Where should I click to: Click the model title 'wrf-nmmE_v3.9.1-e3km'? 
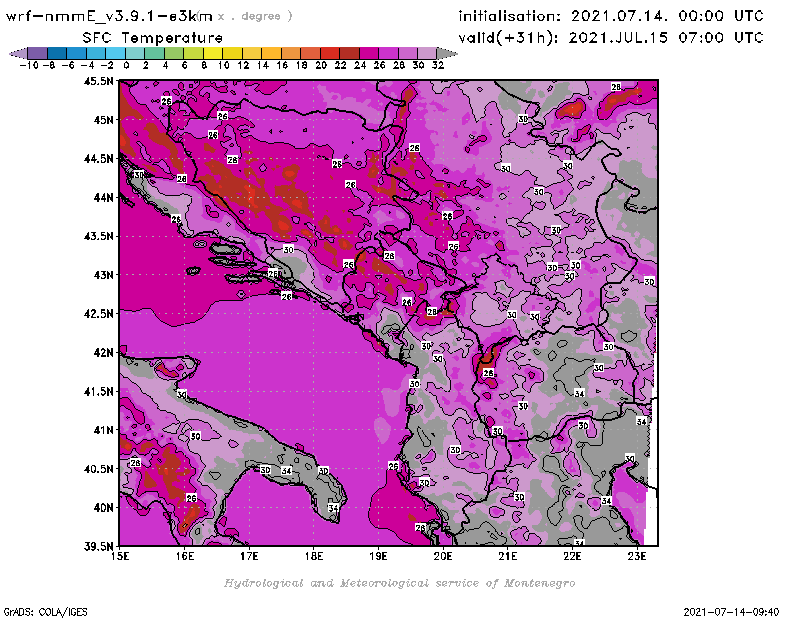[109, 16]
